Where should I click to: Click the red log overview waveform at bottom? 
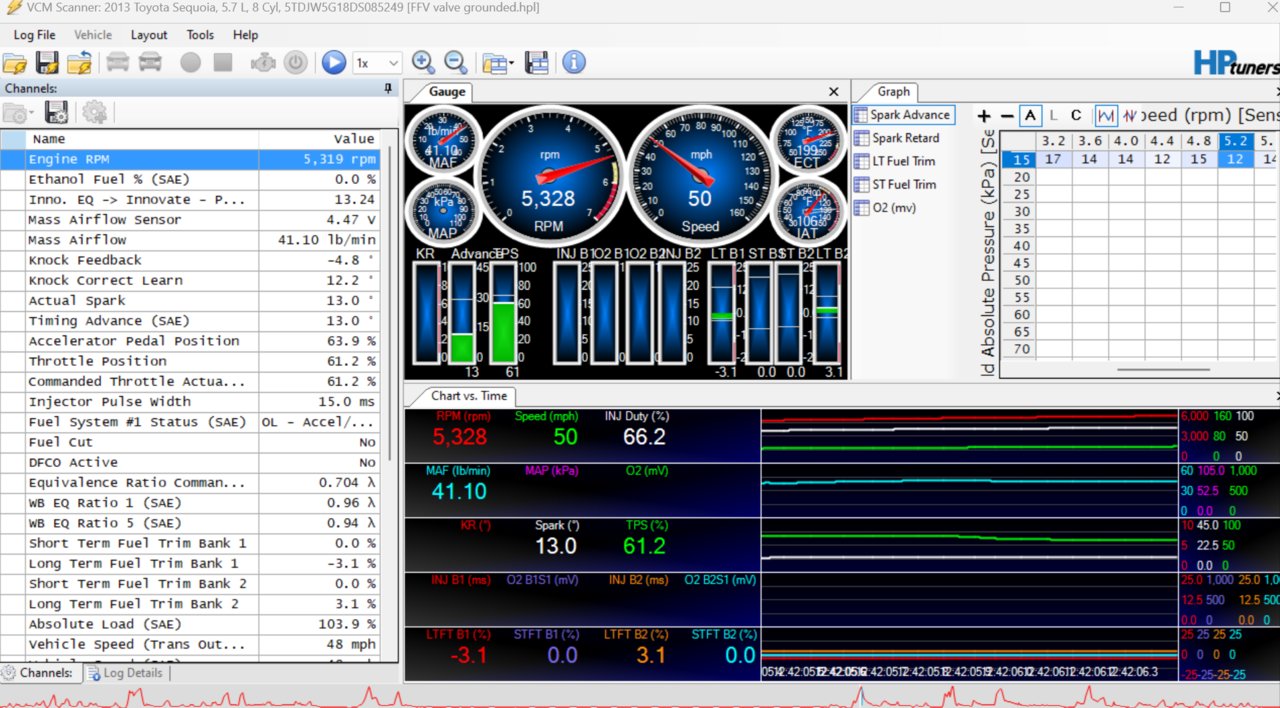tap(640, 695)
